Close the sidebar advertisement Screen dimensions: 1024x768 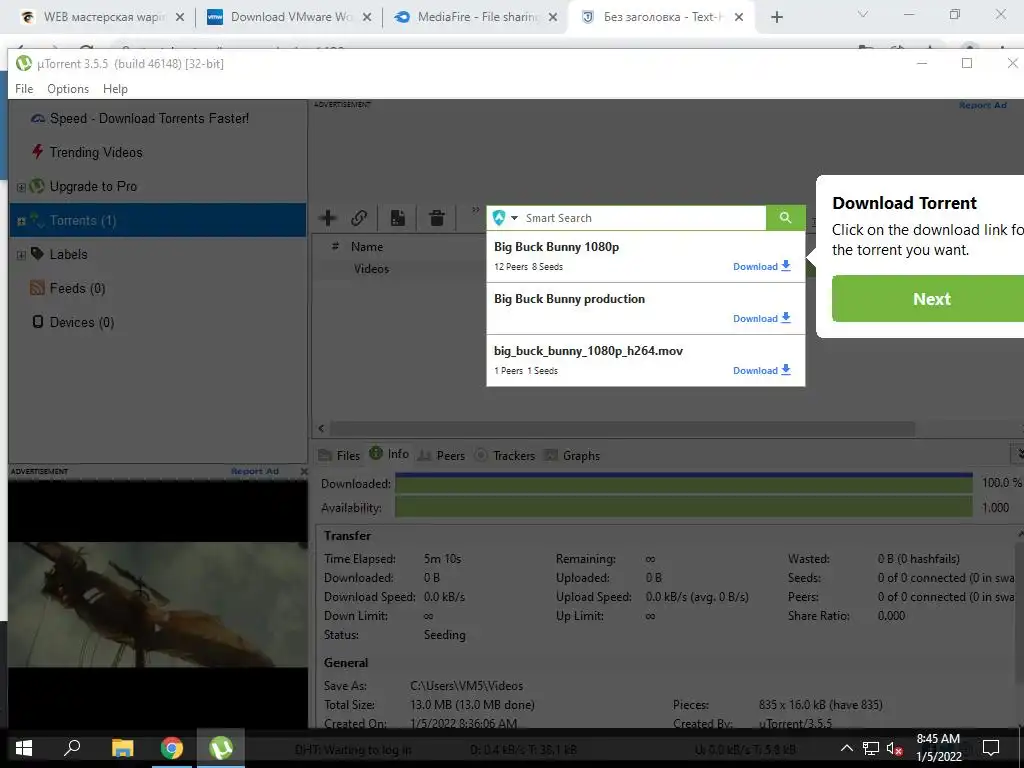tap(303, 471)
